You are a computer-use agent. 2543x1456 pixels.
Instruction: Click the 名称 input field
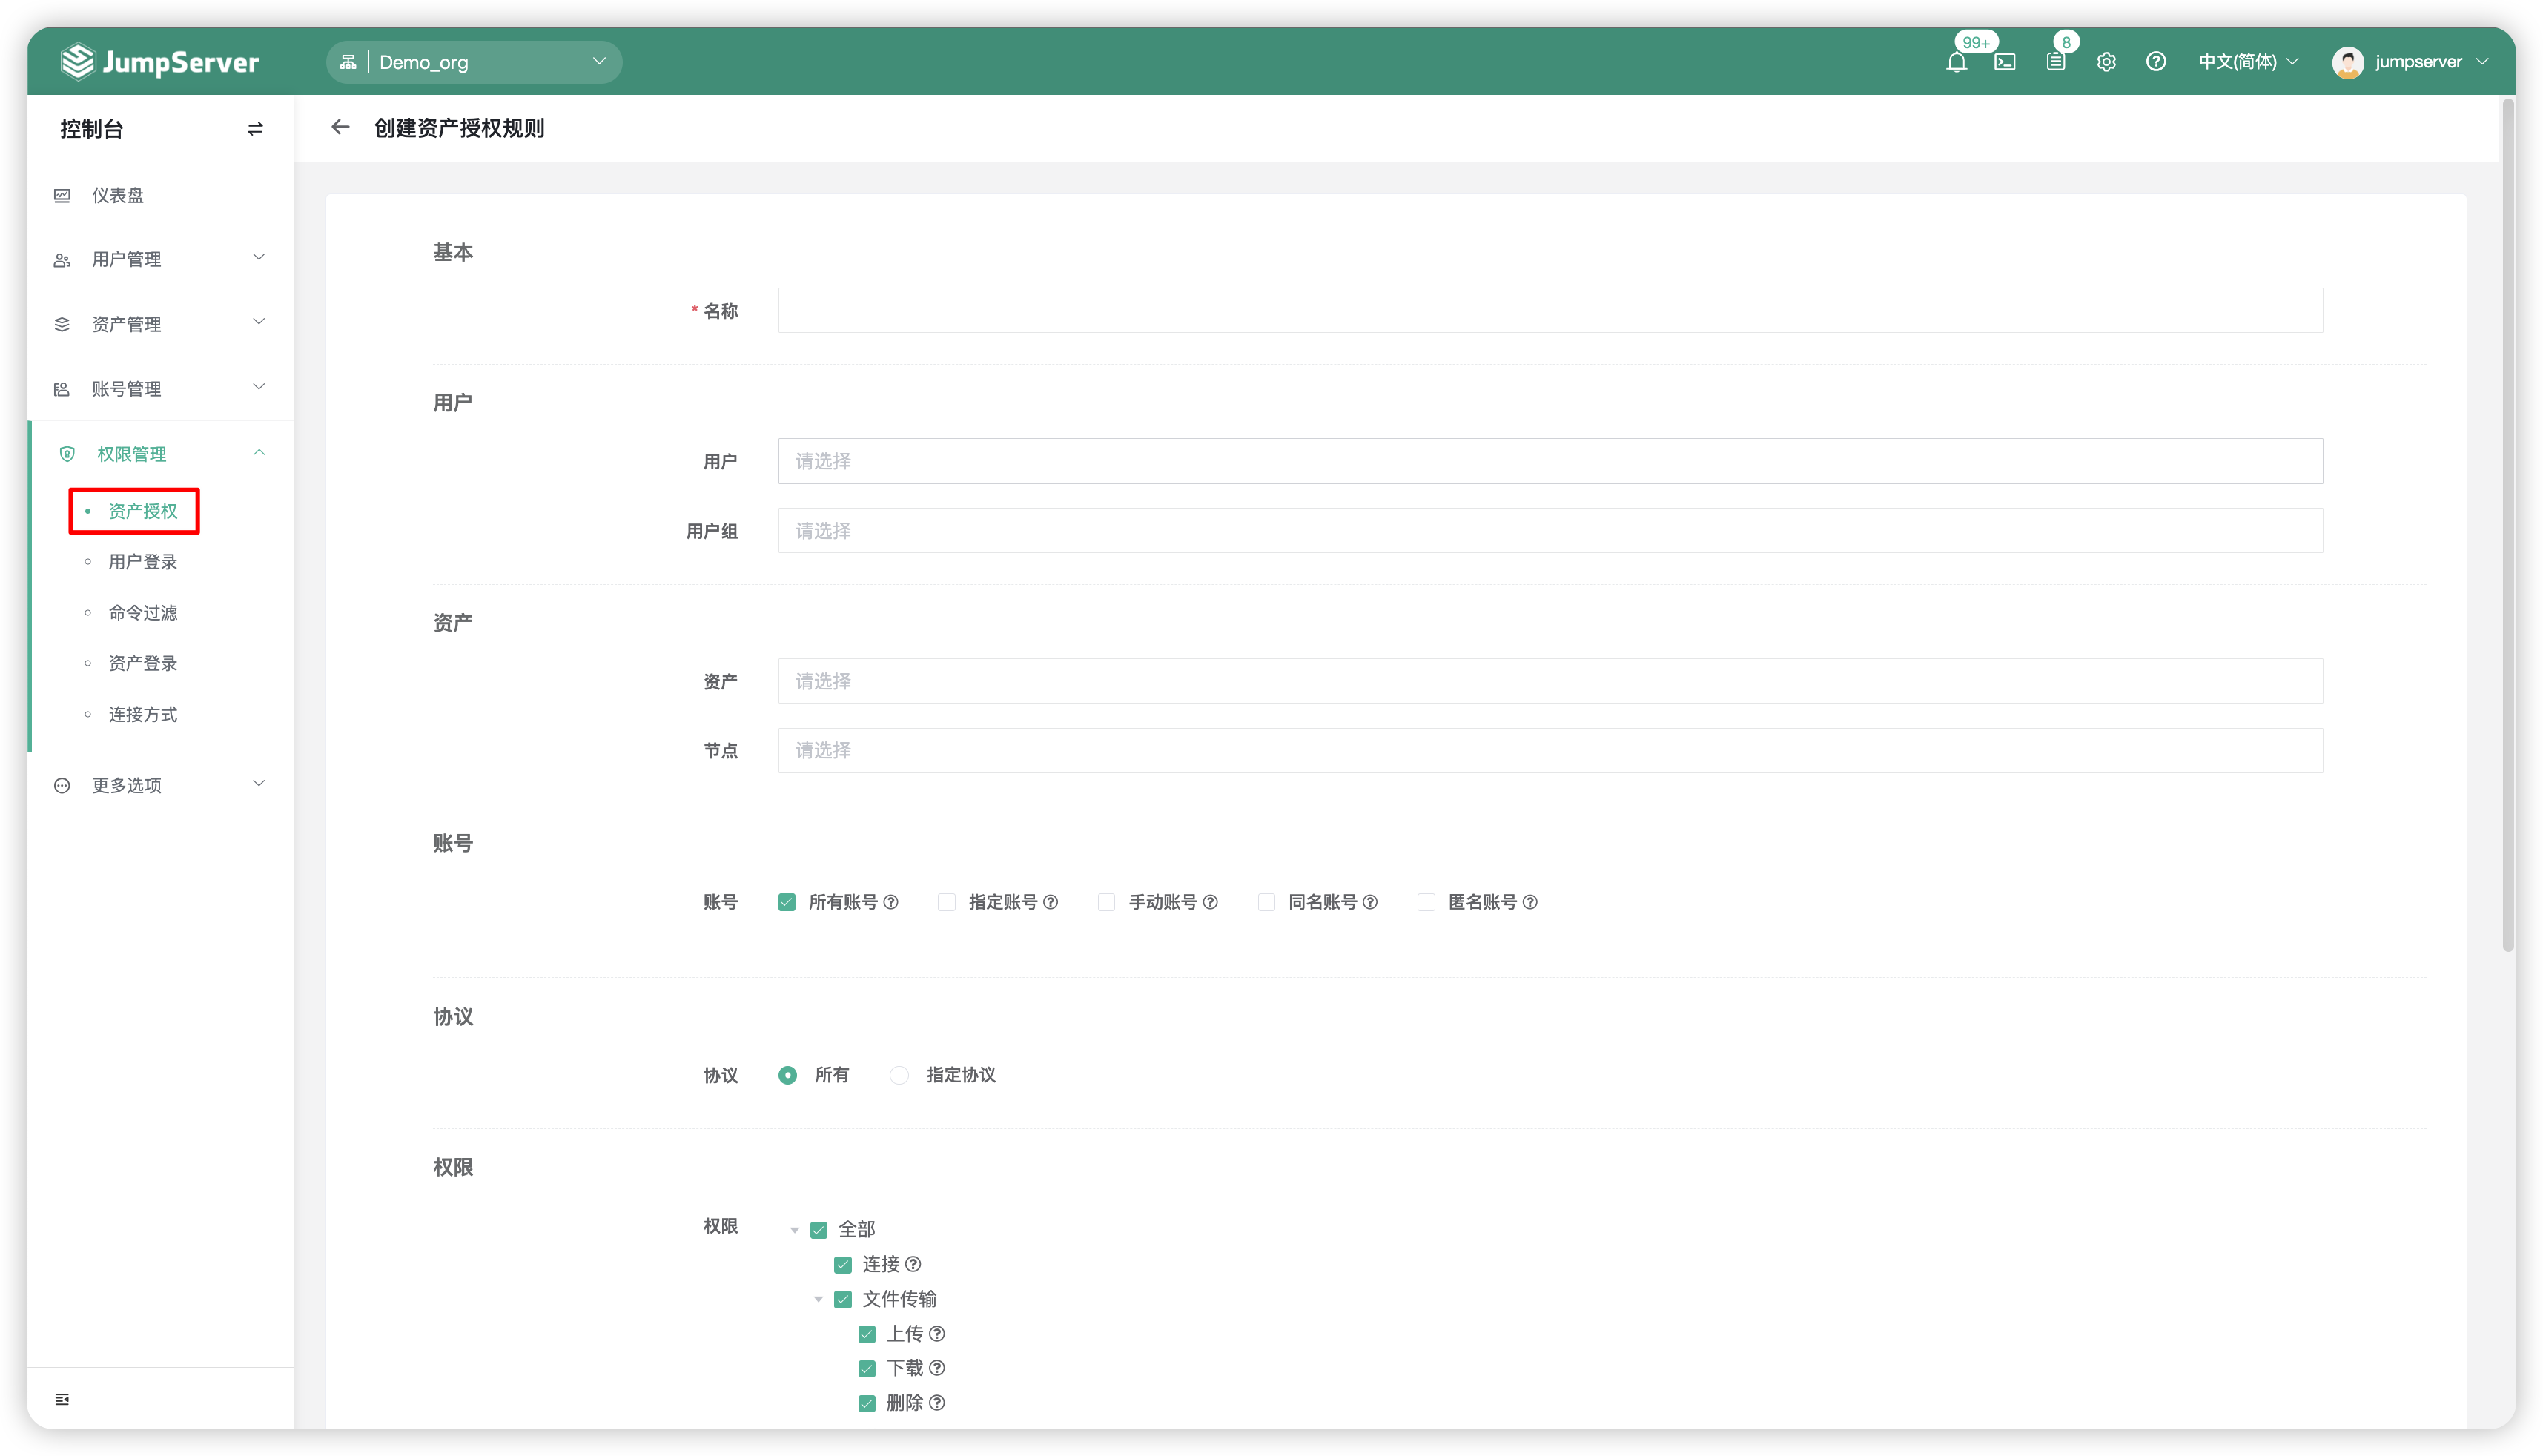coord(1550,310)
